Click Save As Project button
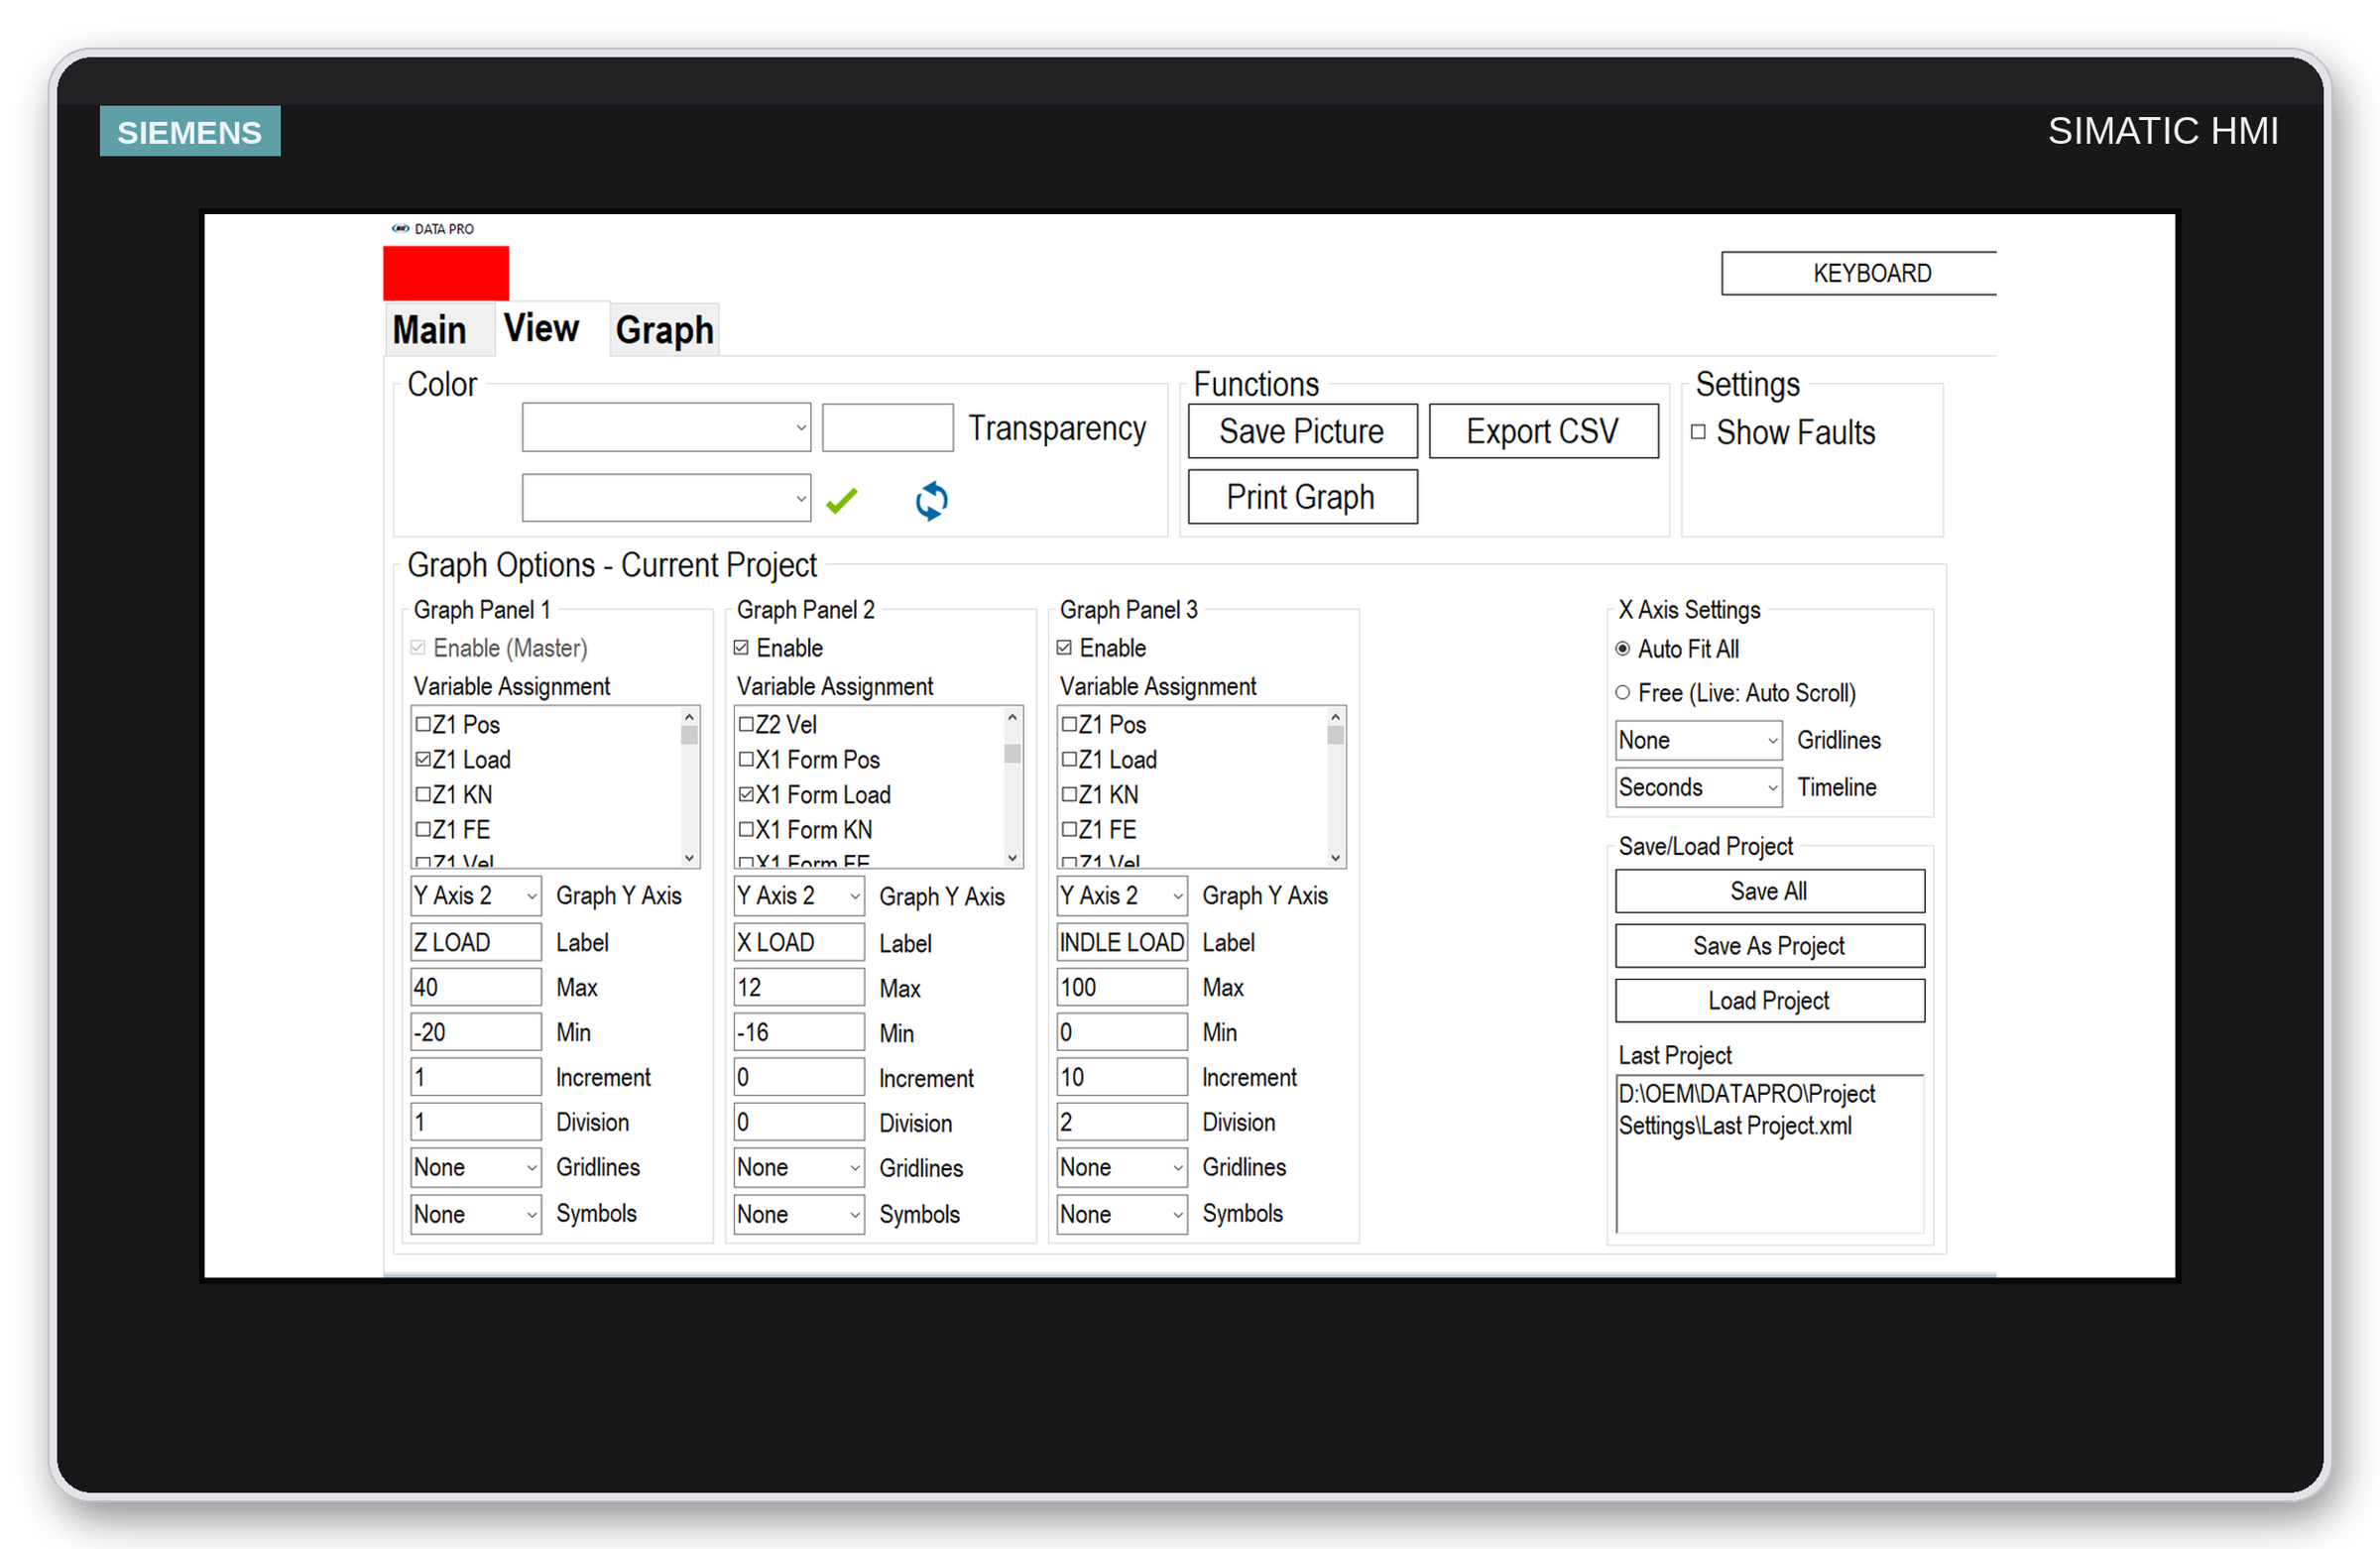 click(x=1769, y=946)
